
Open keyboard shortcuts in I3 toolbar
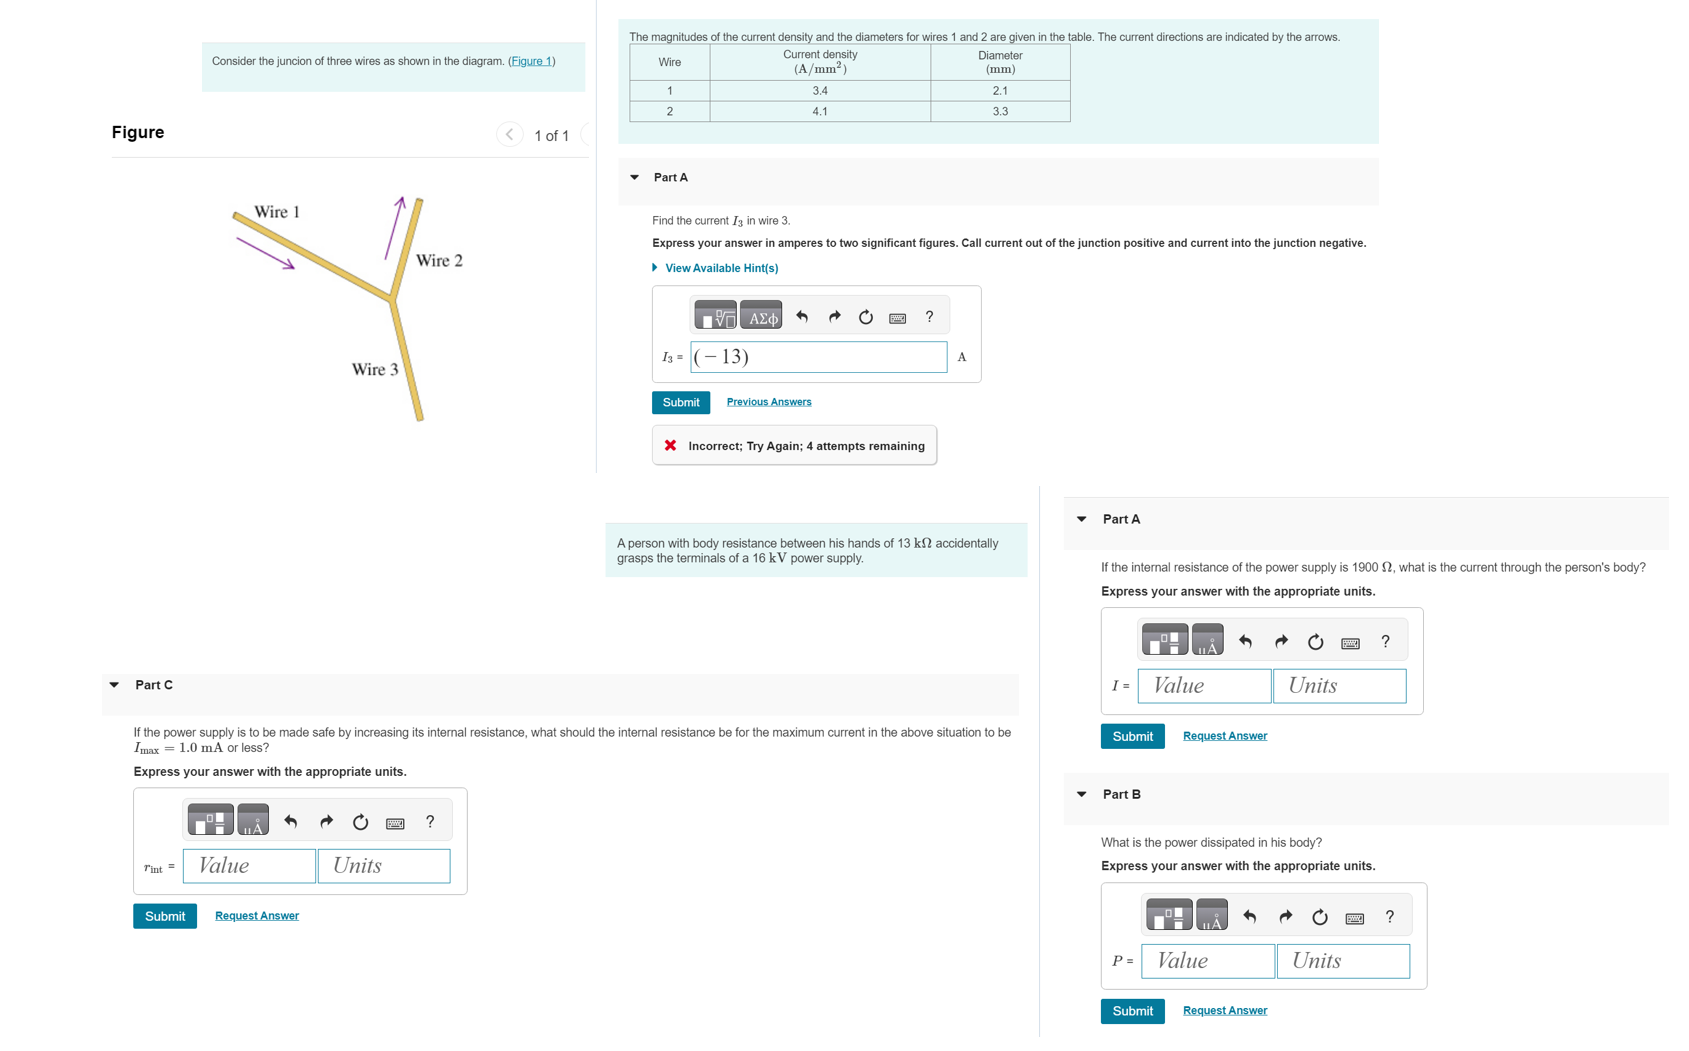(898, 318)
